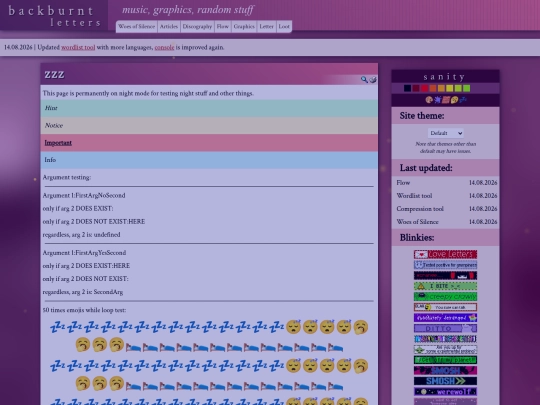Click the backburnt letters site logo

[54, 16]
